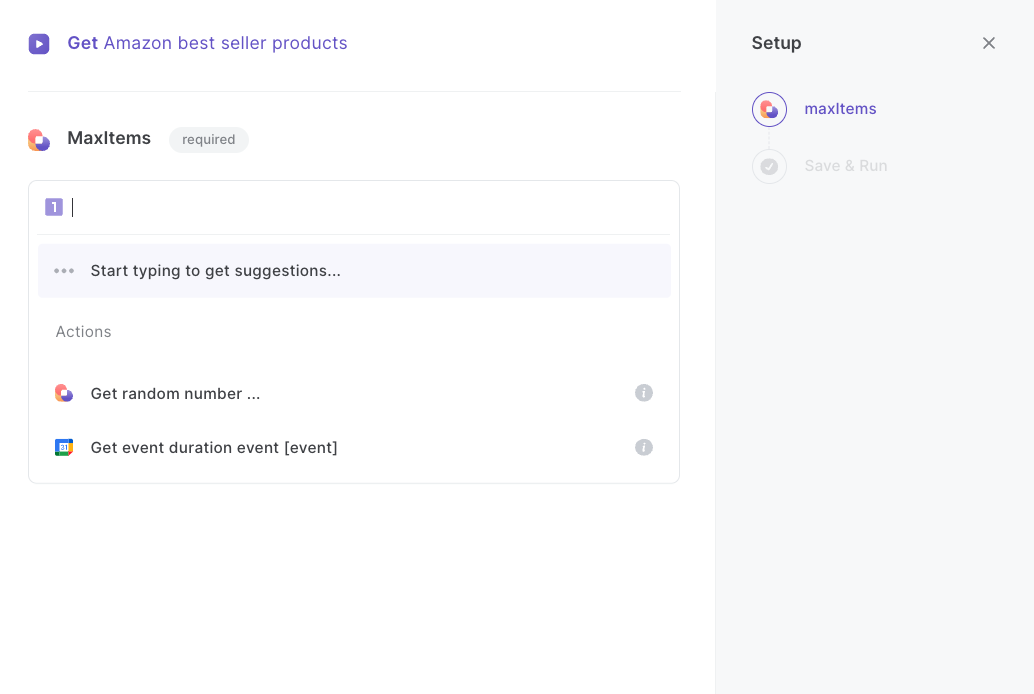The width and height of the screenshot is (1034, 694).
Task: Click the purple play icon beside the title
Action: click(x=39, y=44)
